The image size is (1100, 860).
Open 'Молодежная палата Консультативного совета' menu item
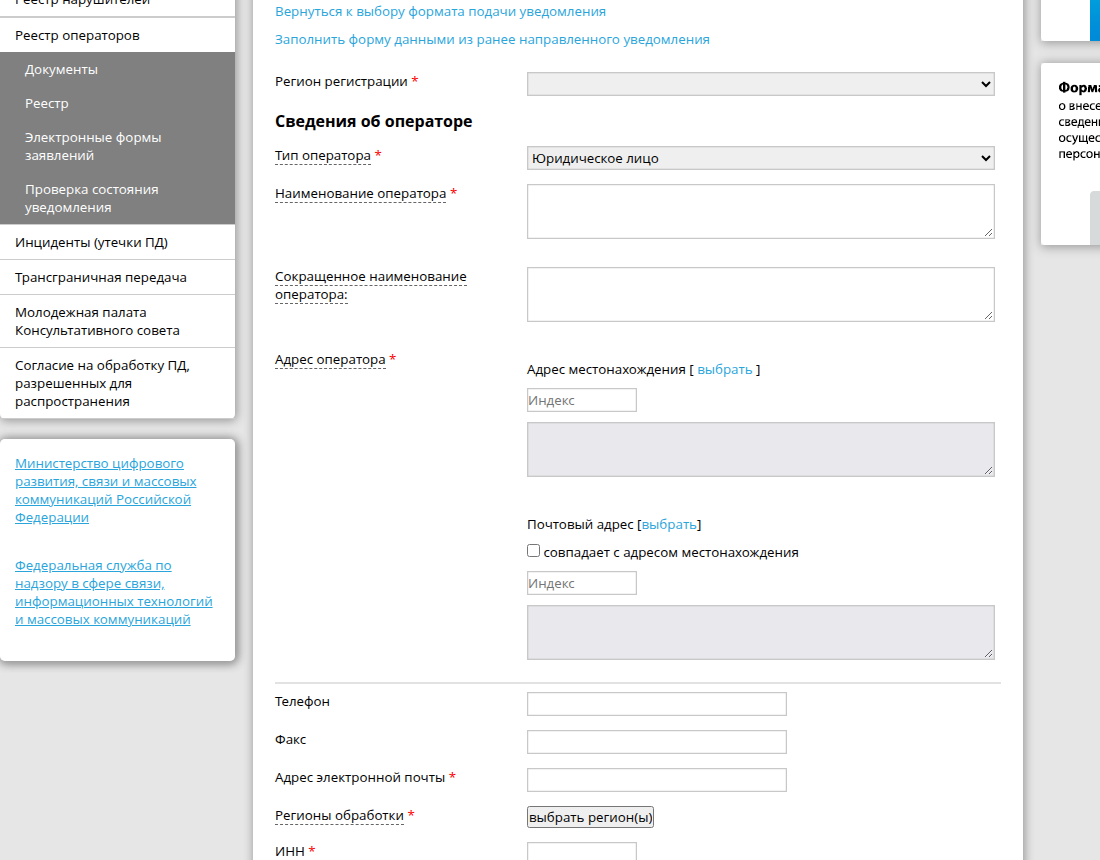(117, 321)
